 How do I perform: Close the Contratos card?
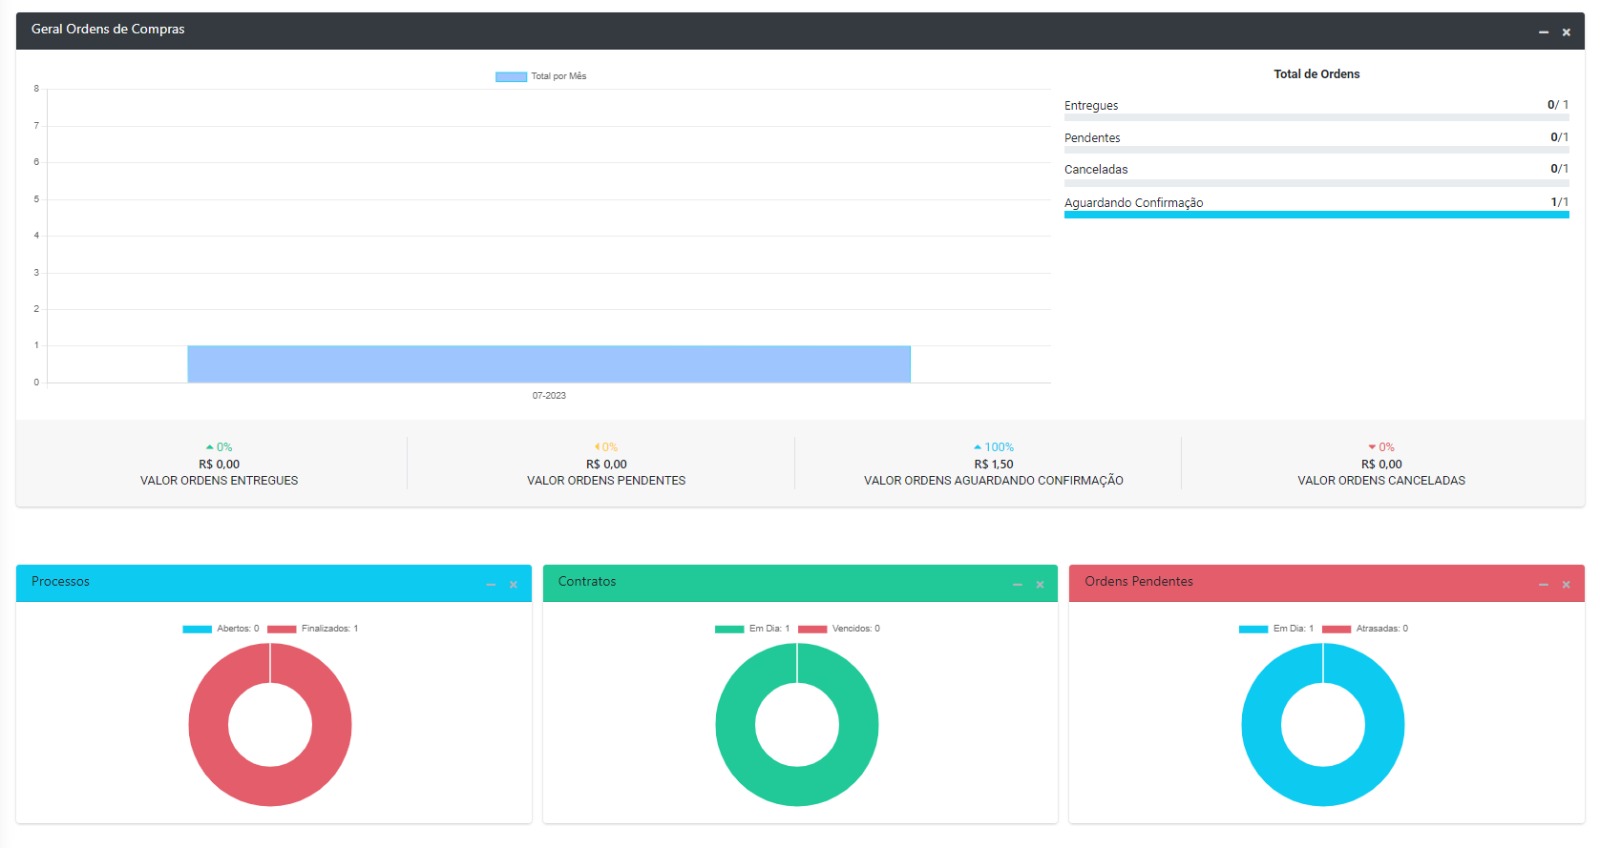coord(1040,585)
